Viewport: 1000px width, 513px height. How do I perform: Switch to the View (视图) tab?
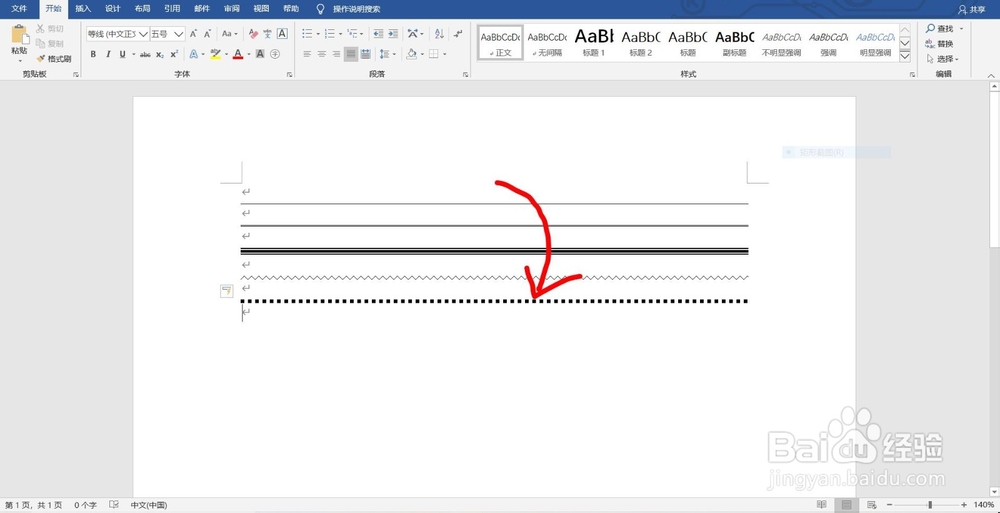tap(261, 9)
